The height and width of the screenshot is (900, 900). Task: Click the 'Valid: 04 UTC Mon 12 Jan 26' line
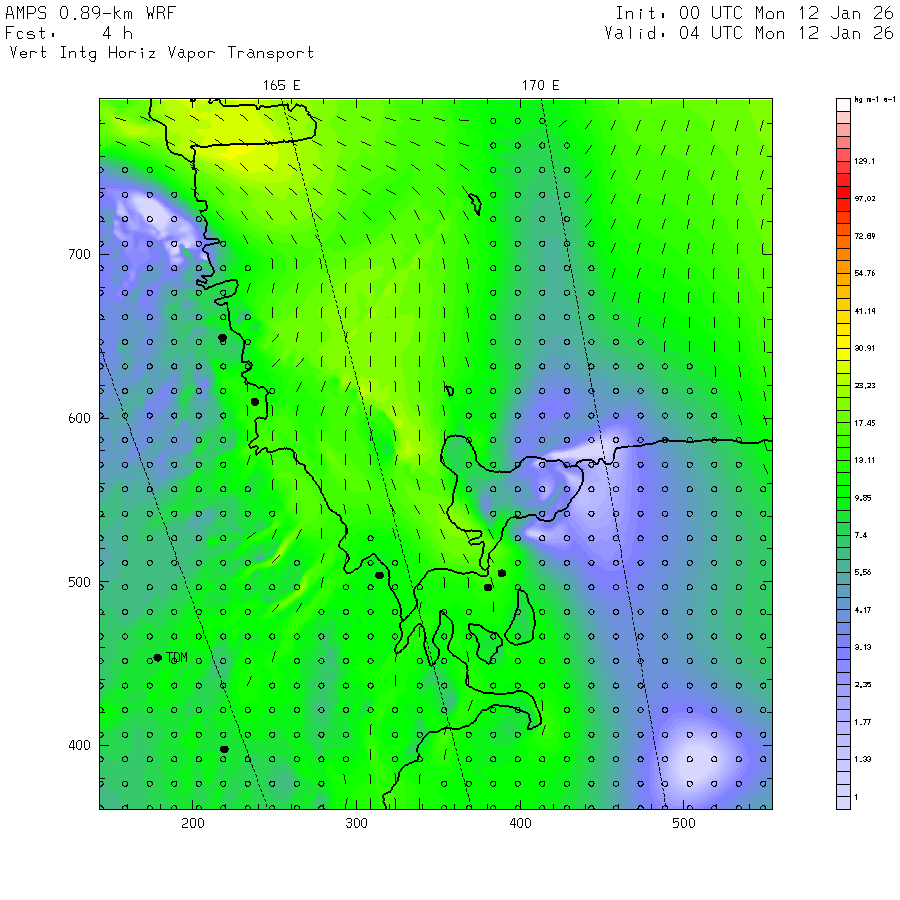(748, 33)
